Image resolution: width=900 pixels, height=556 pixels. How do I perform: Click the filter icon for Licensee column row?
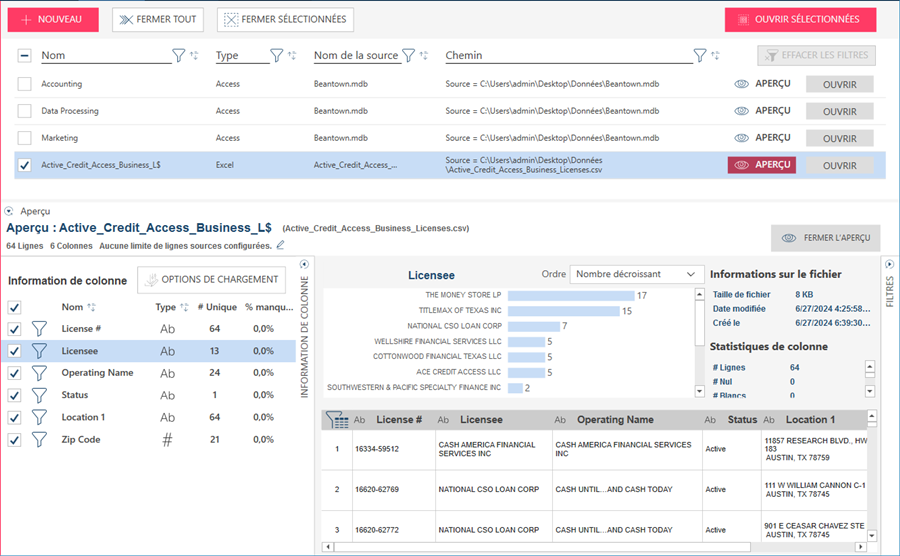pos(40,351)
